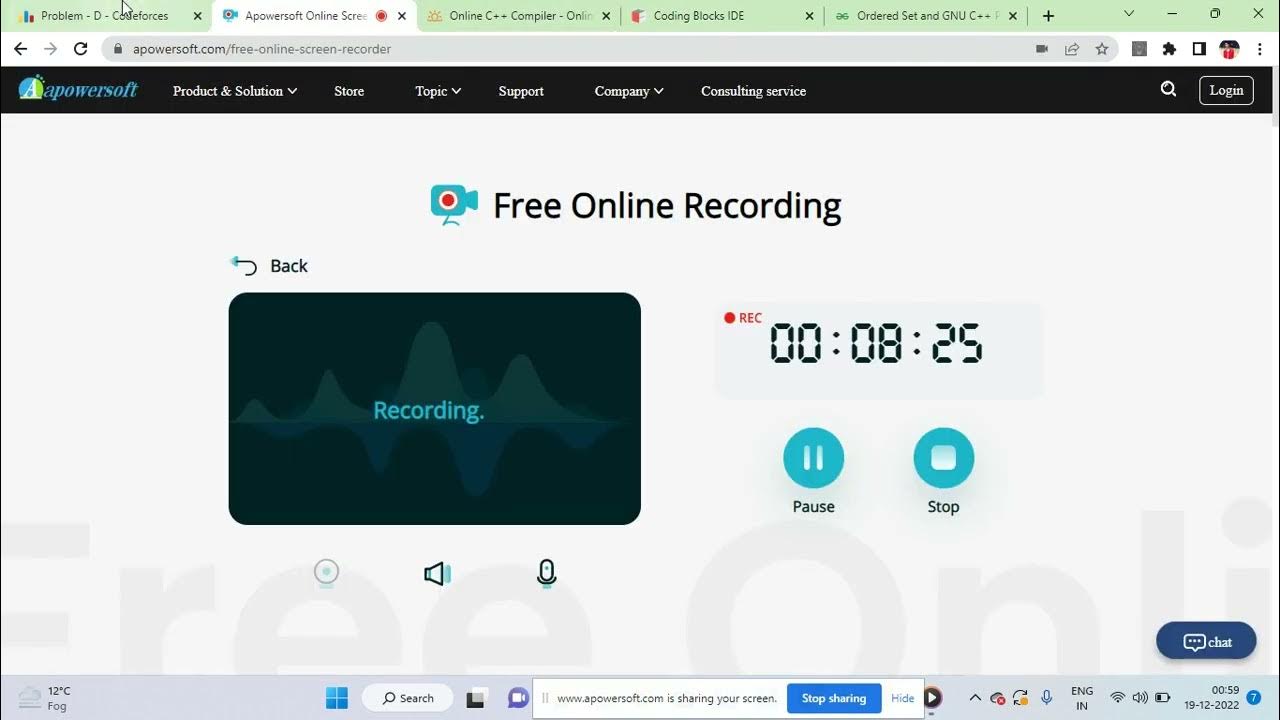Close the Codeforces tab
Screen dimensions: 1280x720
click(197, 16)
